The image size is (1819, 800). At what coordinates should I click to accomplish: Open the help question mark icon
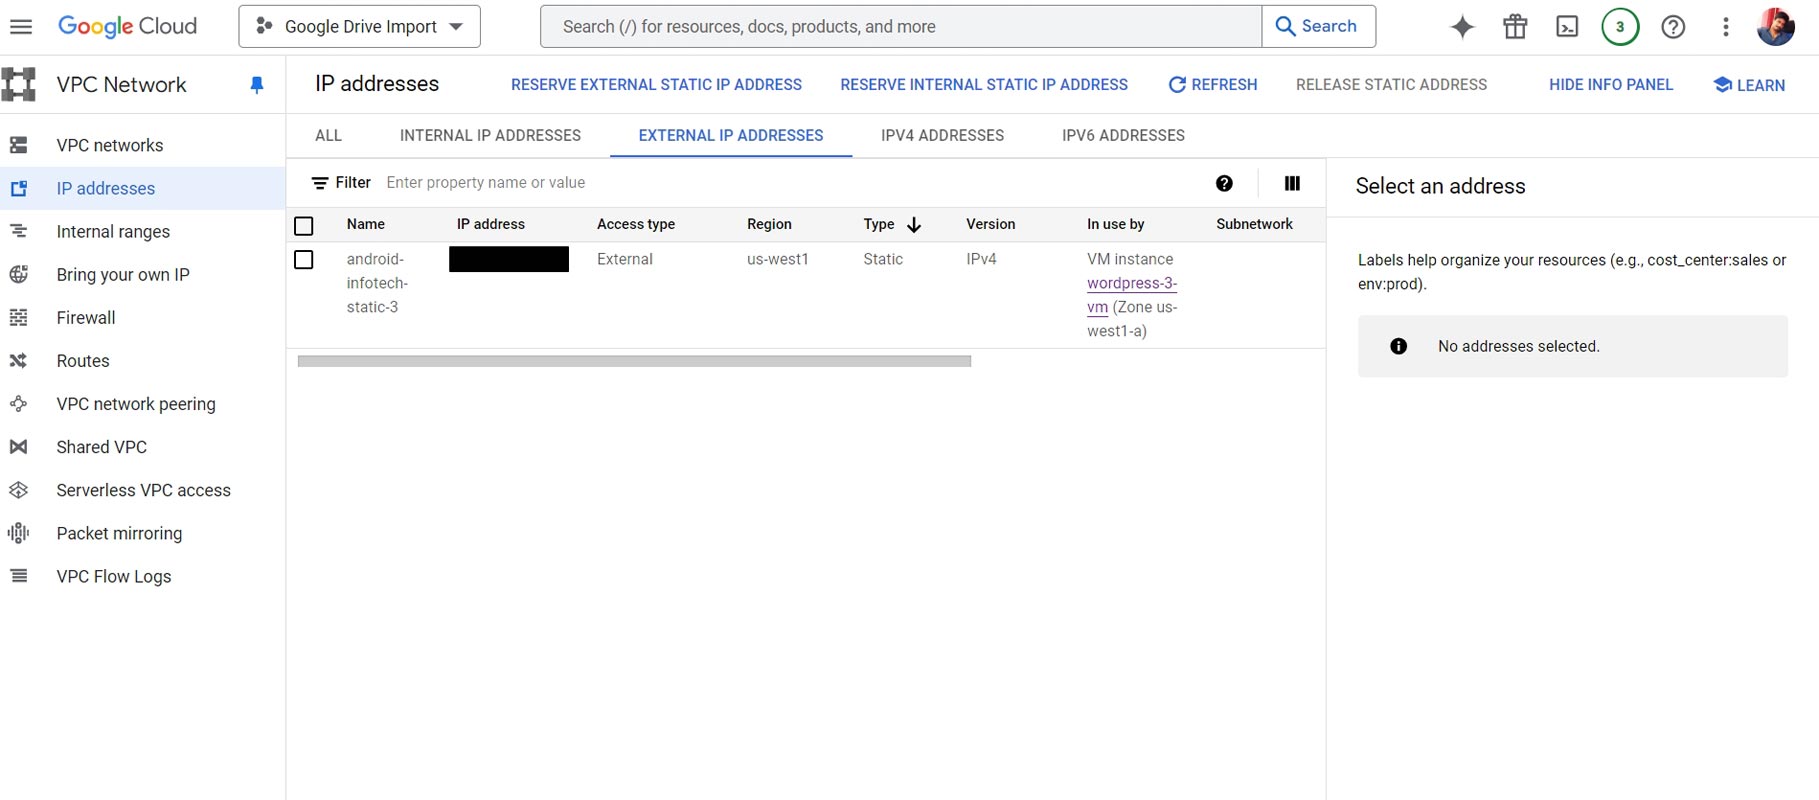tap(1673, 27)
